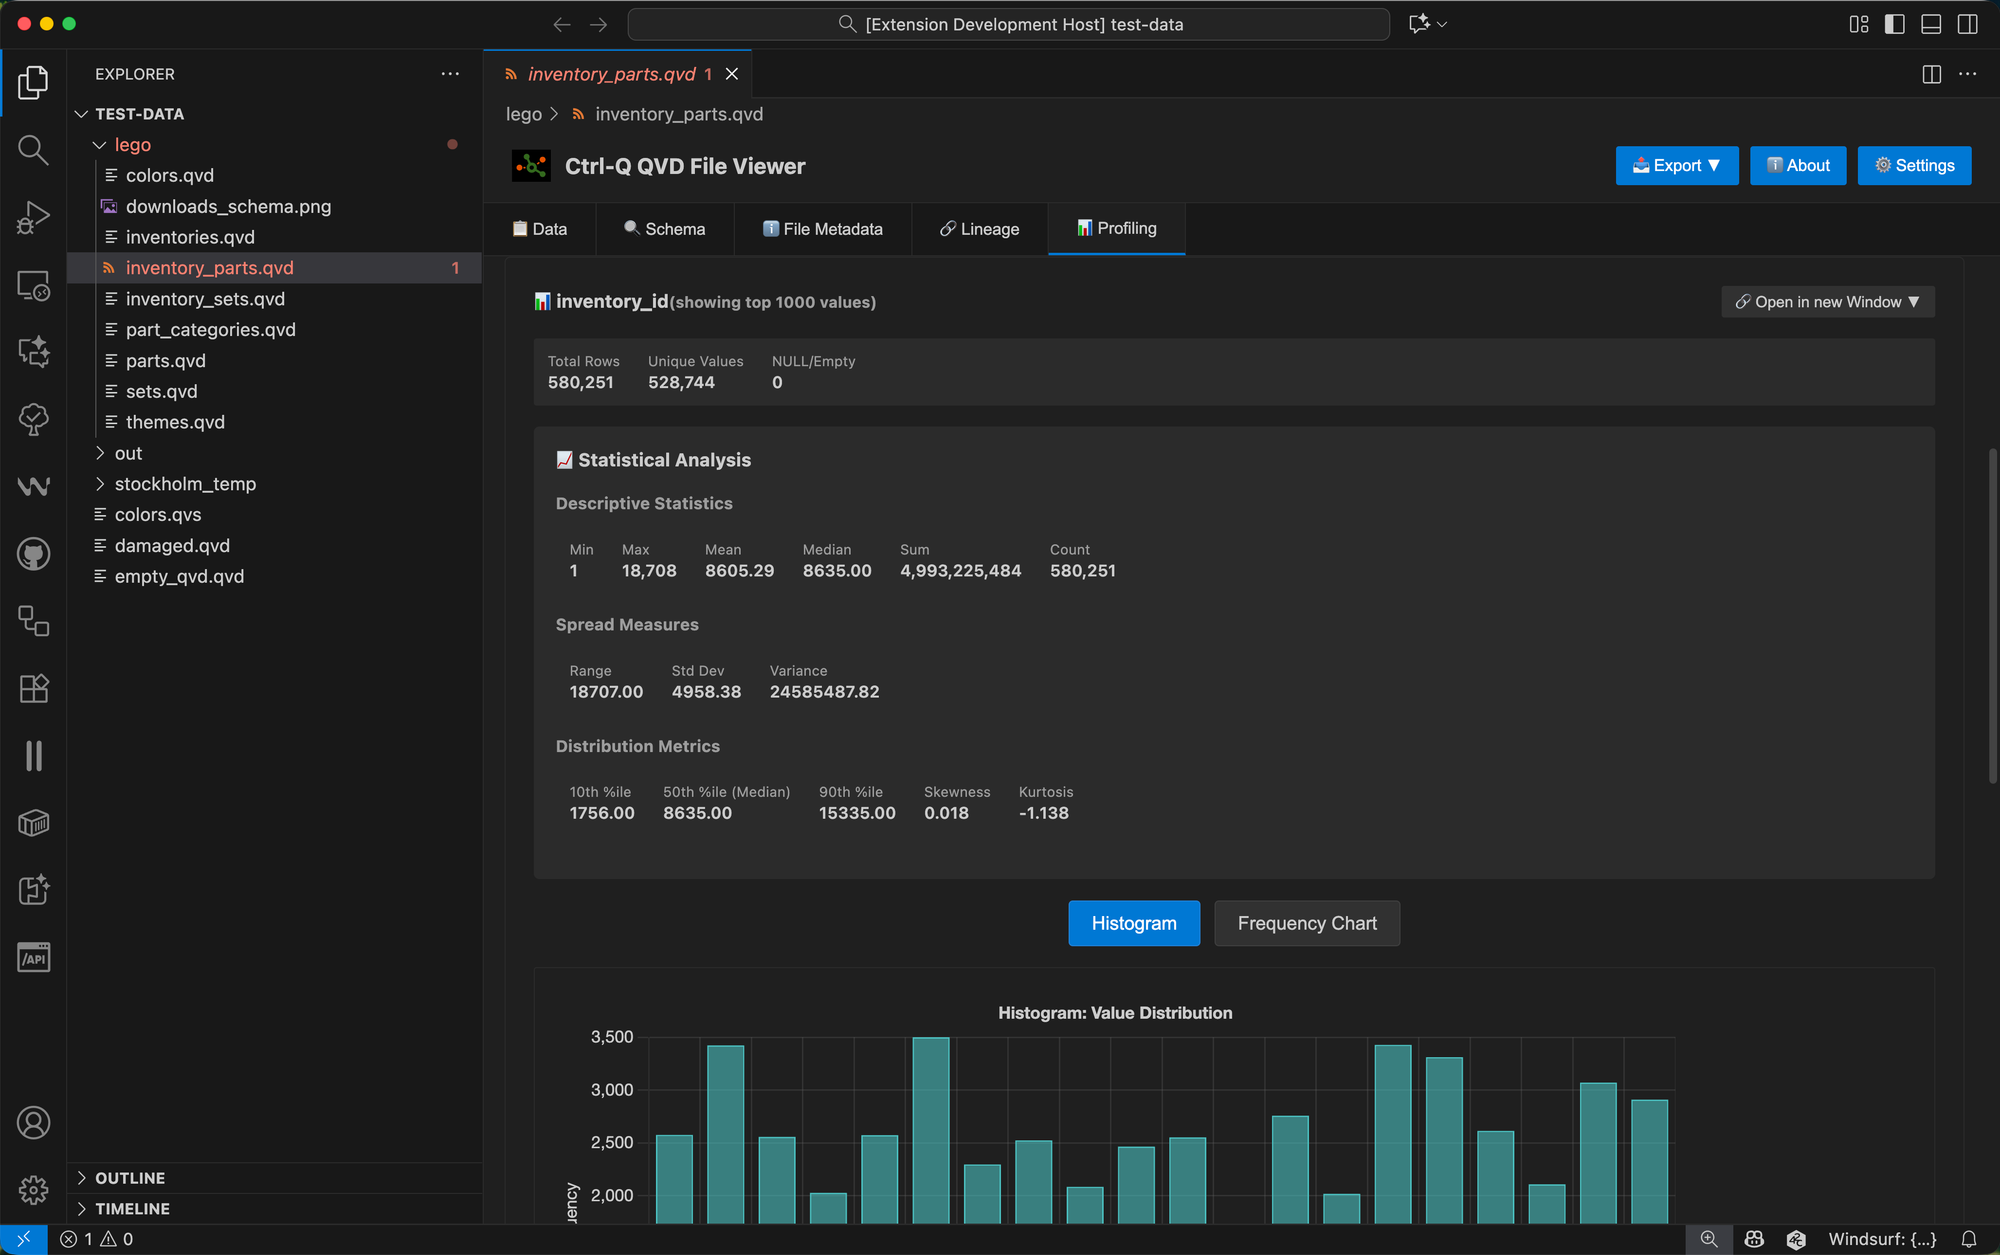Open the Search view in activity bar

tap(33, 150)
